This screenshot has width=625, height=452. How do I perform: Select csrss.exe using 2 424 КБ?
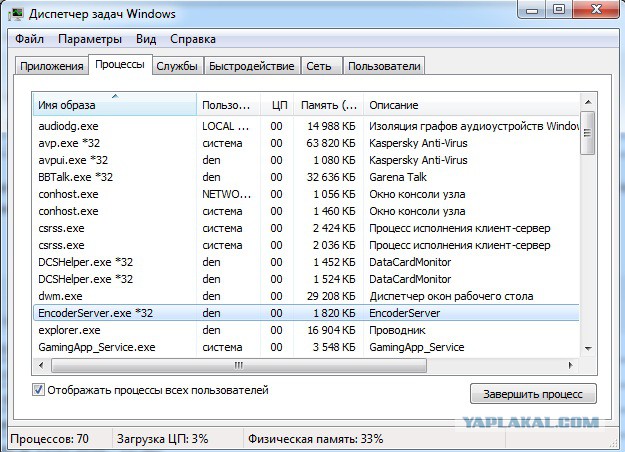(306, 228)
